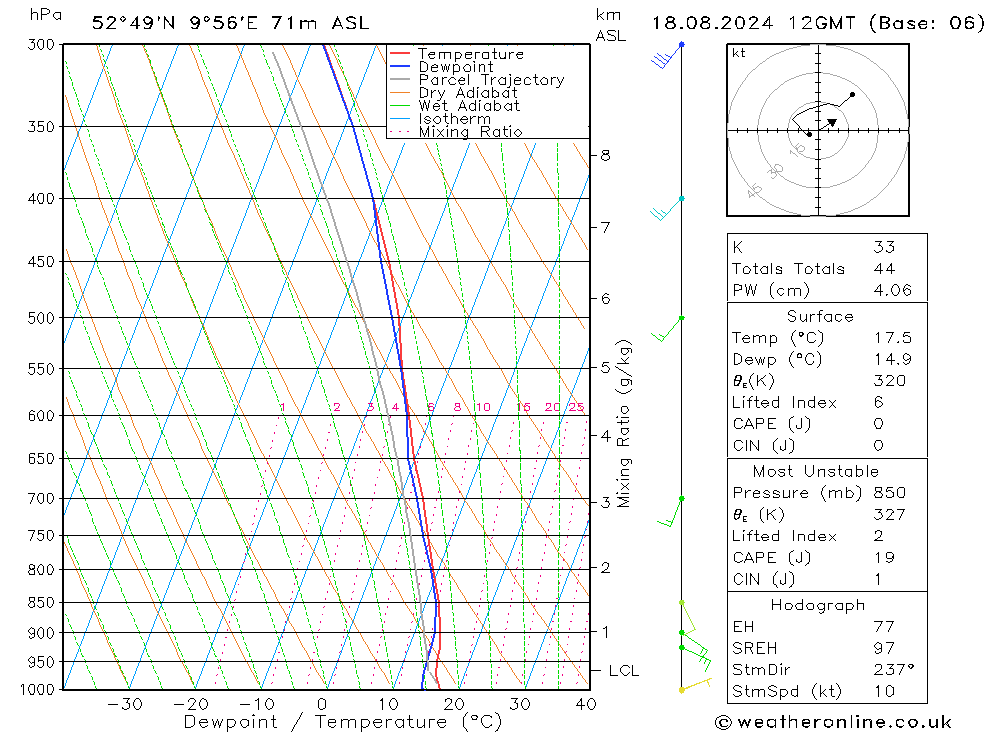Click the 'Hodograph' section heading
Image resolution: width=1000 pixels, height=733 pixels.
818,605
